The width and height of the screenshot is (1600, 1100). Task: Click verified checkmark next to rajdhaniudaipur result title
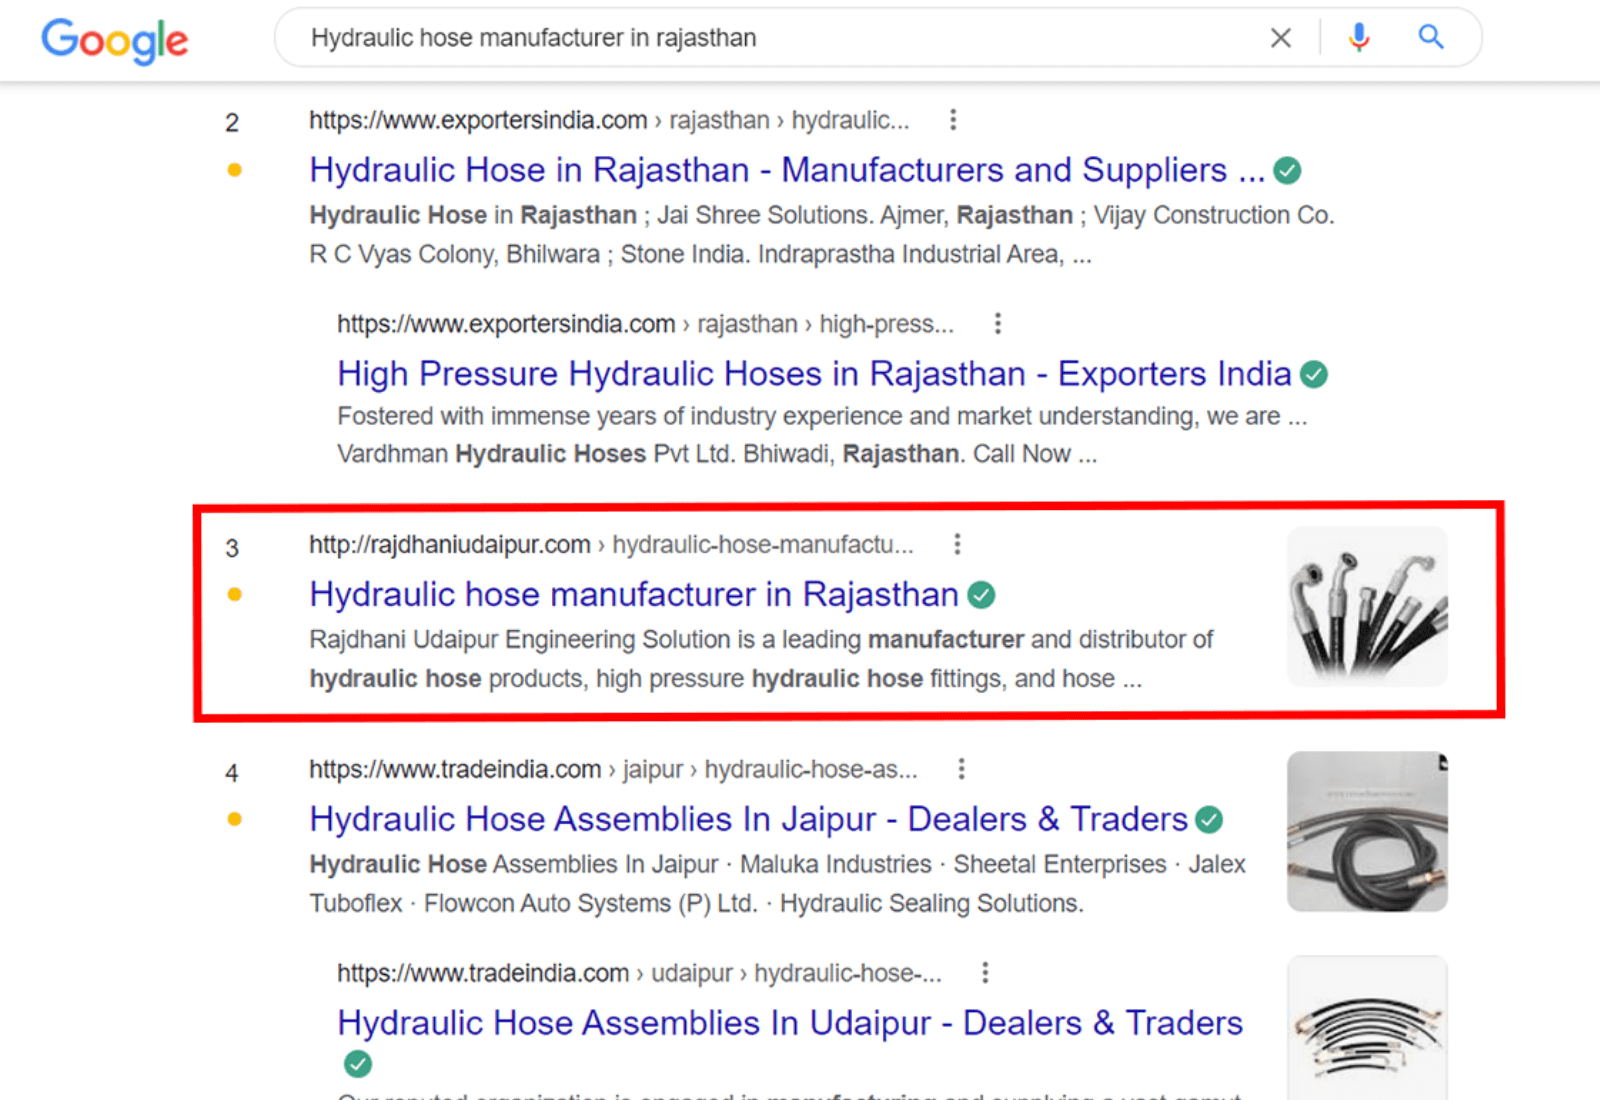tap(982, 596)
